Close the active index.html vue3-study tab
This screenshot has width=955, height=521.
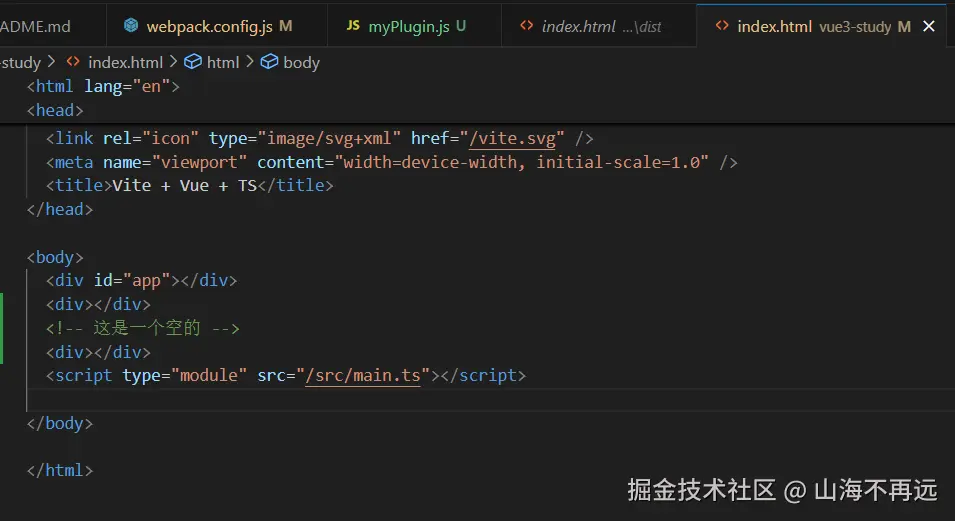point(929,27)
